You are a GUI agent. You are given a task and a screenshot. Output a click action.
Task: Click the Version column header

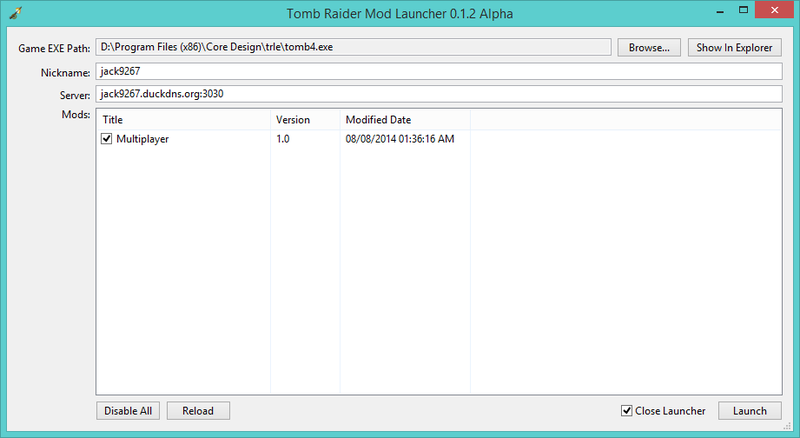coord(304,120)
